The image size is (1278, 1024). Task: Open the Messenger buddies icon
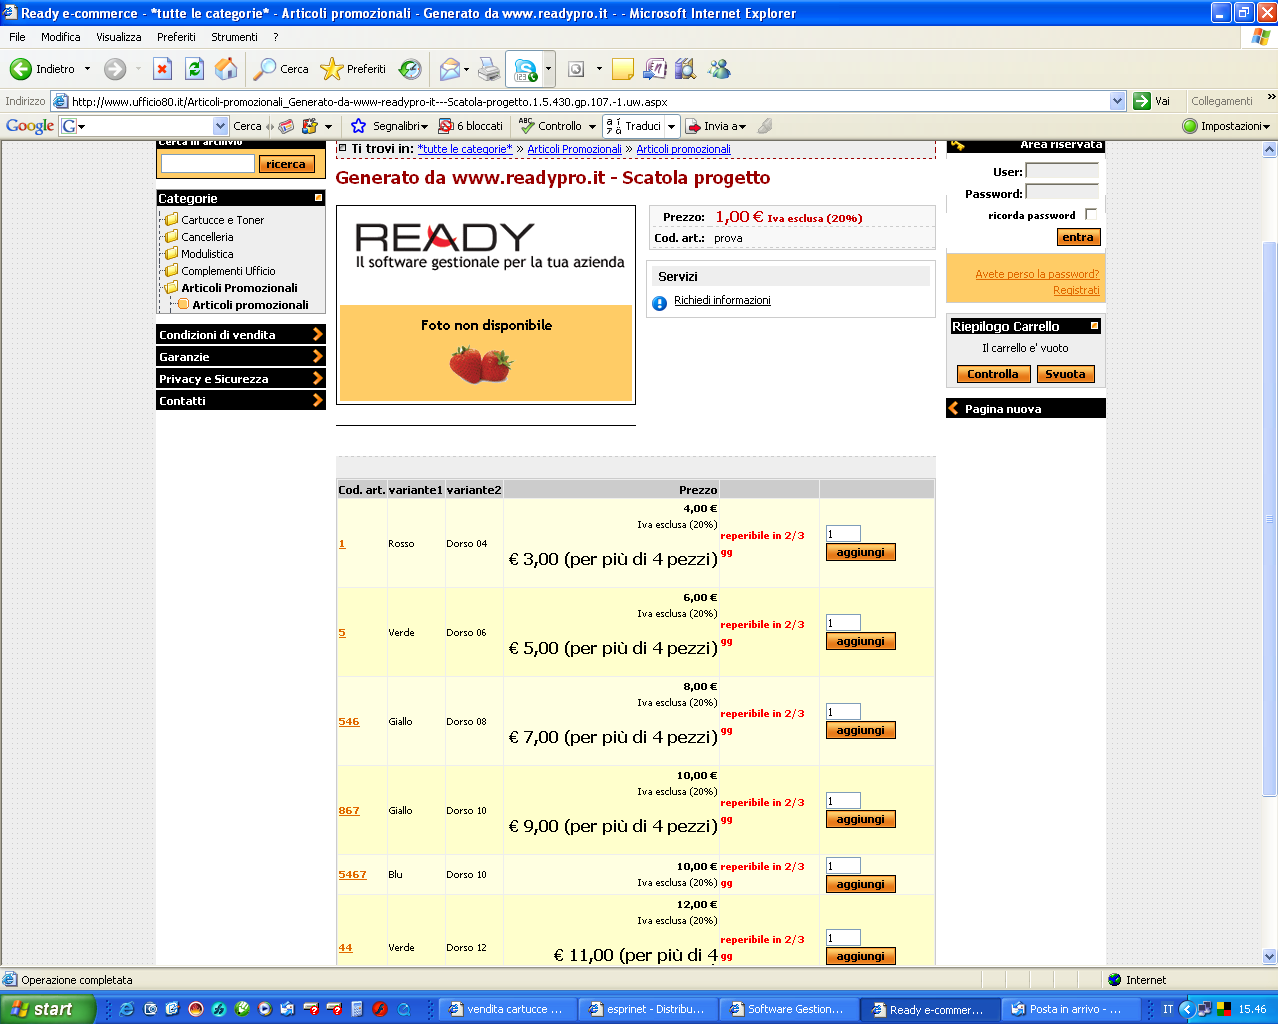719,69
